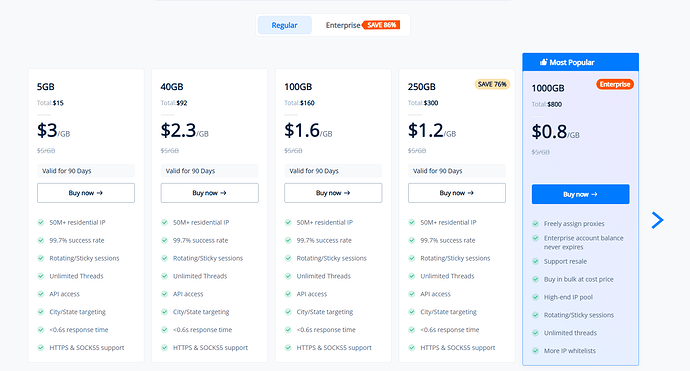This screenshot has height=371, width=690.
Task: Click checkmark beside Buy in bulk at cost price
Action: coord(536,279)
